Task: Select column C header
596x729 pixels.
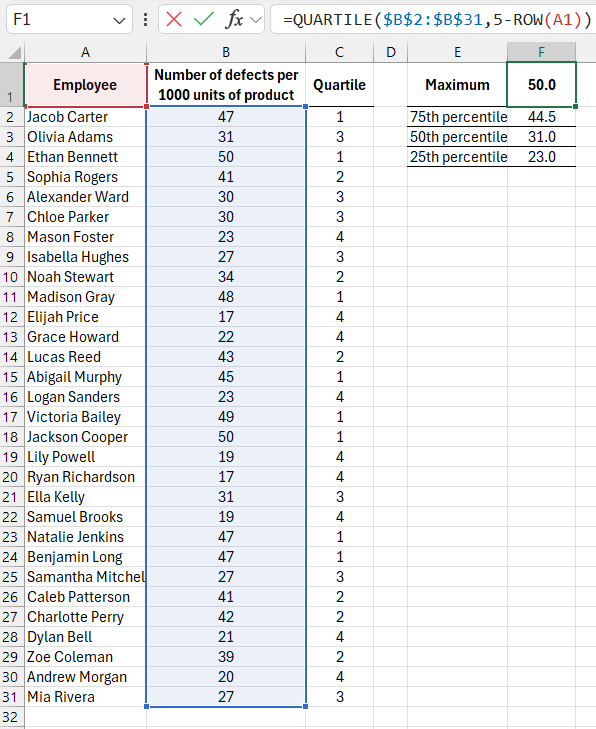Action: tap(339, 52)
